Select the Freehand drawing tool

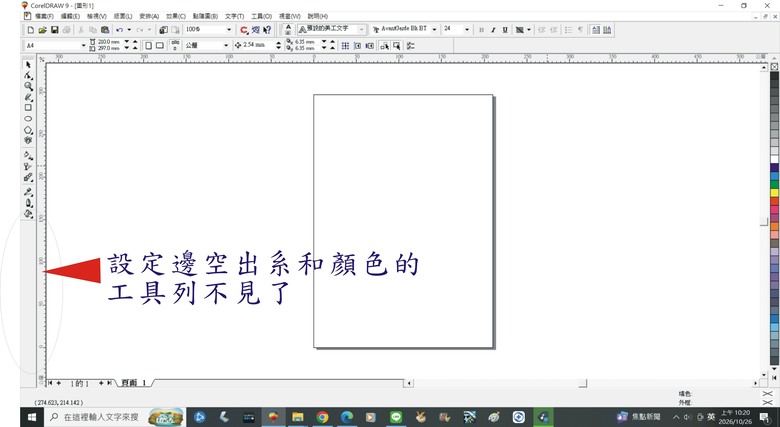28,97
